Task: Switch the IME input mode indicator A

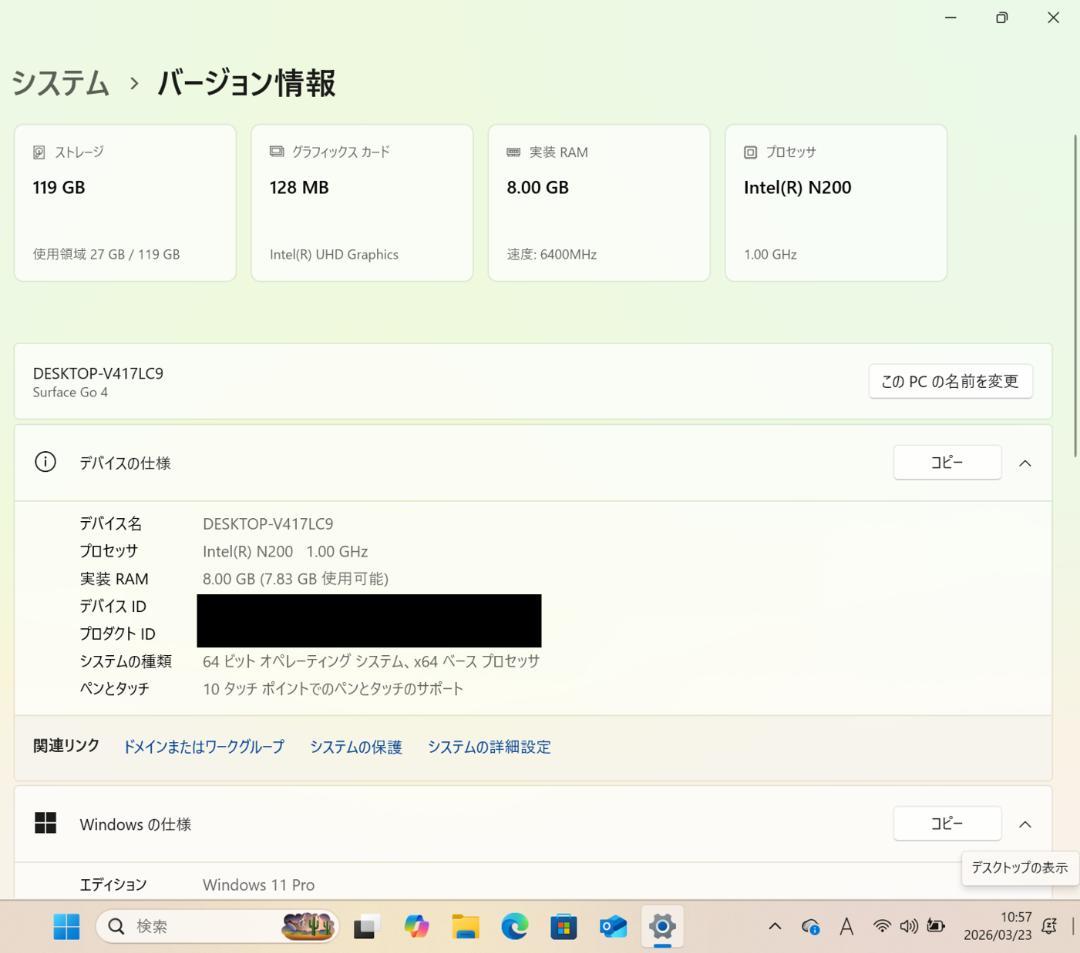Action: tap(847, 927)
